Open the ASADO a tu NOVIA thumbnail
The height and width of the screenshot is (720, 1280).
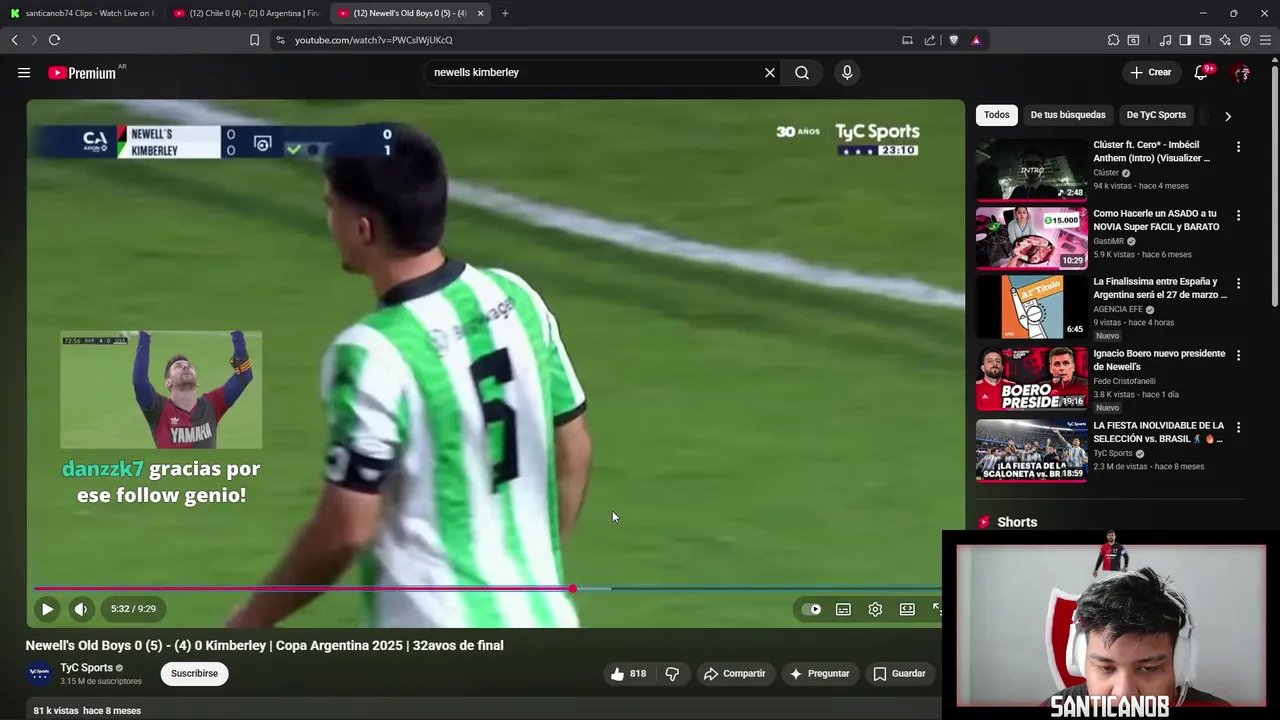coord(1031,238)
